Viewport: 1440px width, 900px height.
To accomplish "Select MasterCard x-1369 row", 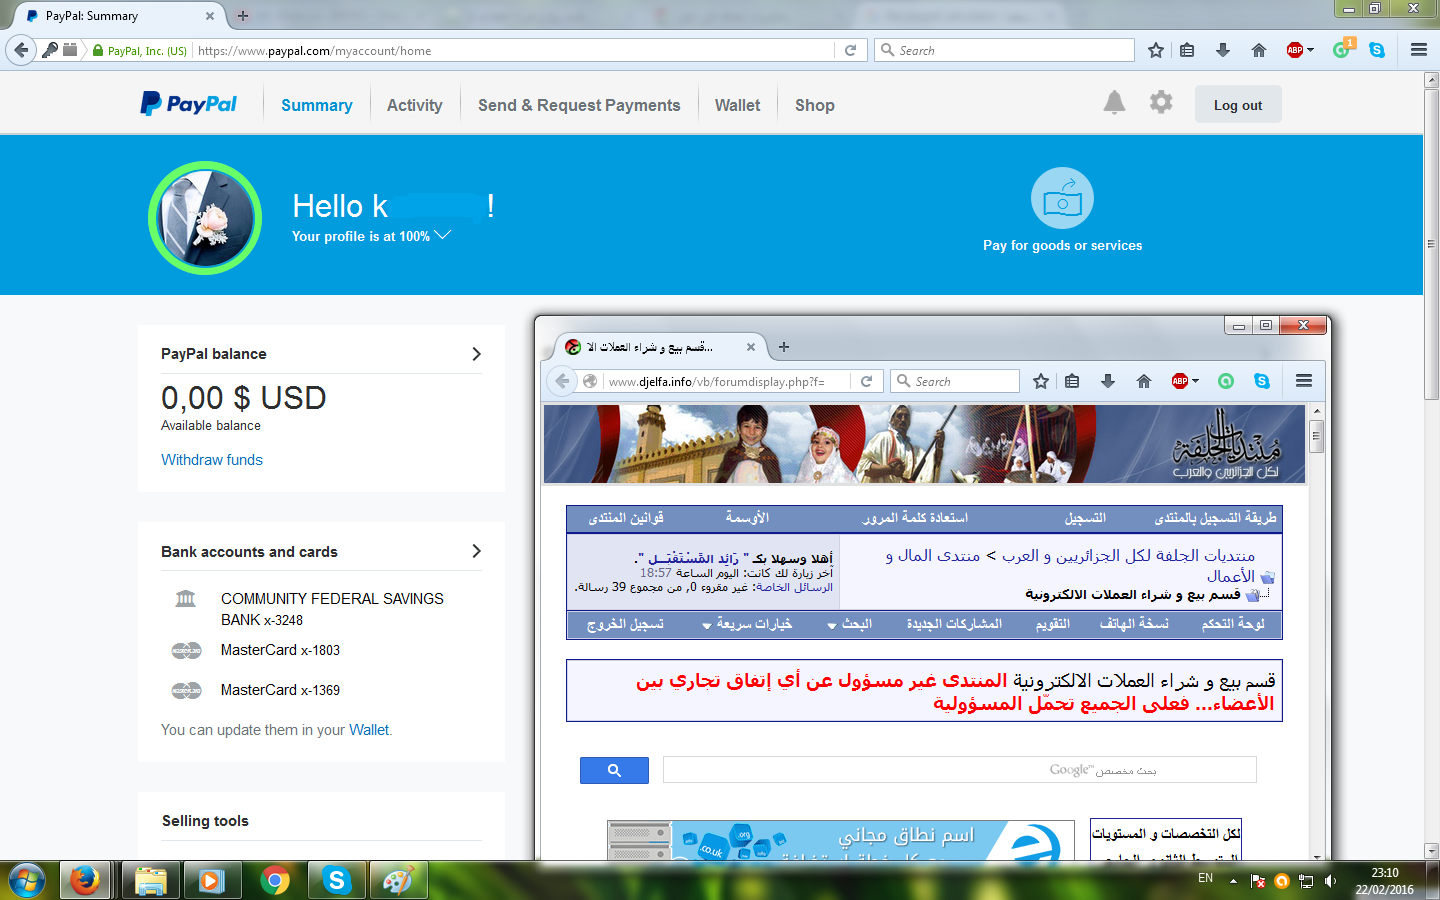I will pos(280,690).
